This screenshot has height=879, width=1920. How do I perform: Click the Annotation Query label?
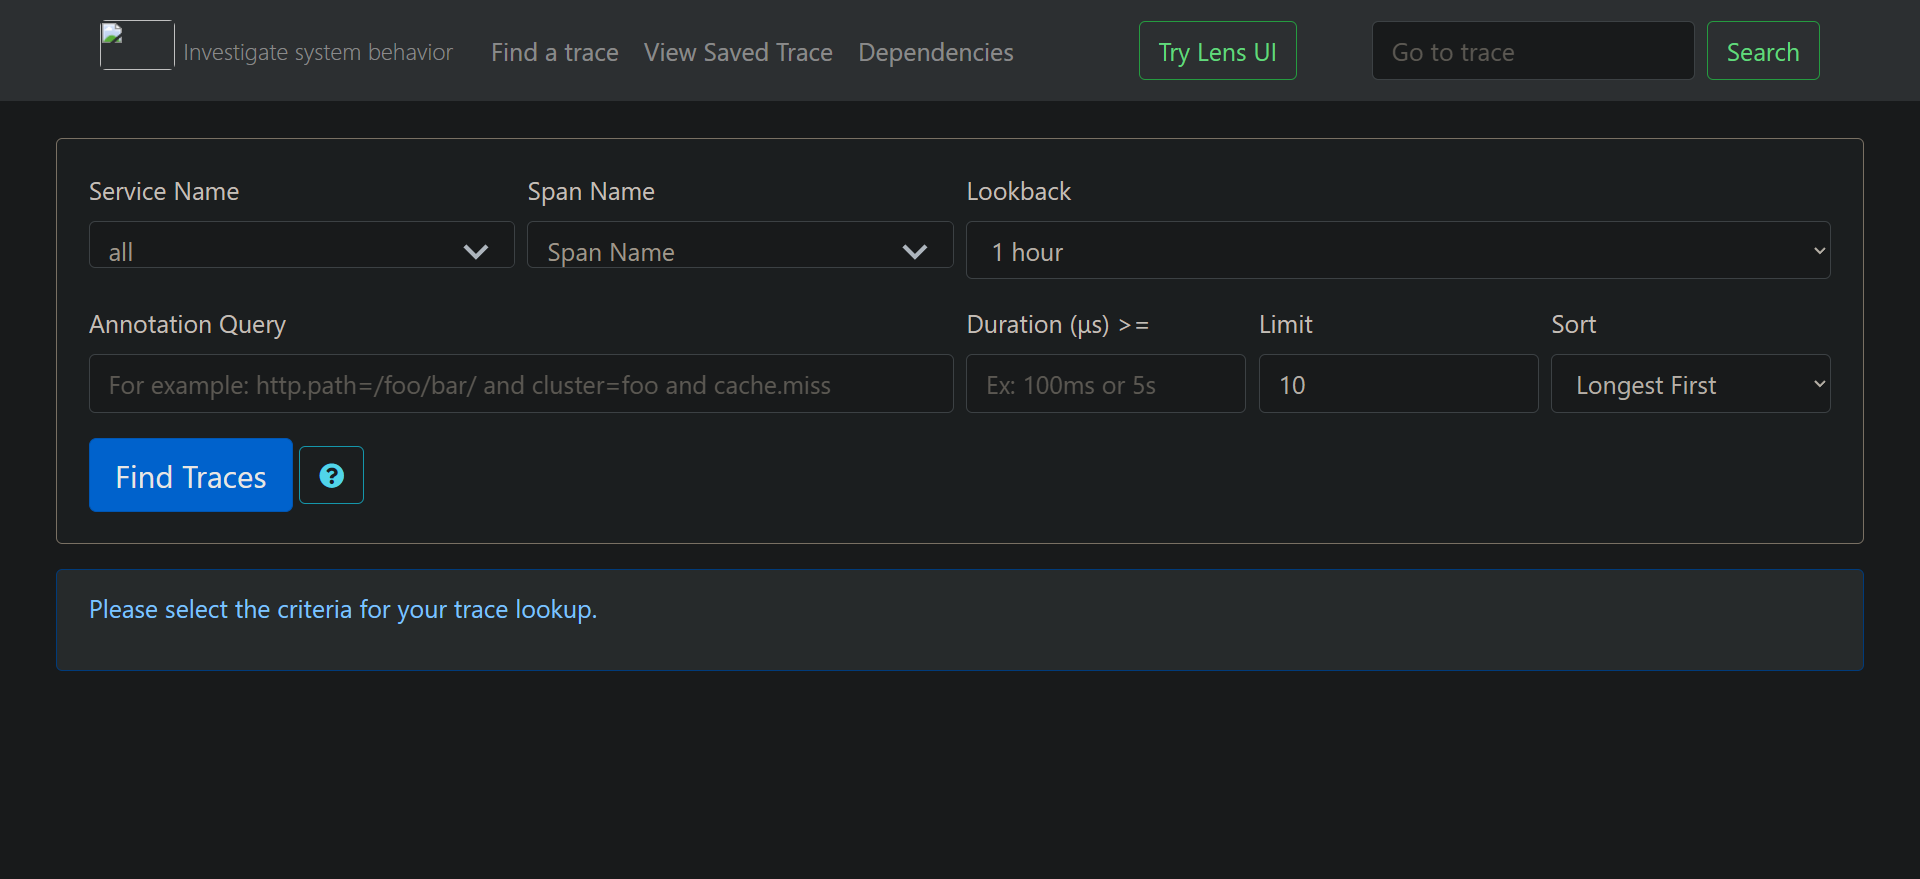click(187, 325)
